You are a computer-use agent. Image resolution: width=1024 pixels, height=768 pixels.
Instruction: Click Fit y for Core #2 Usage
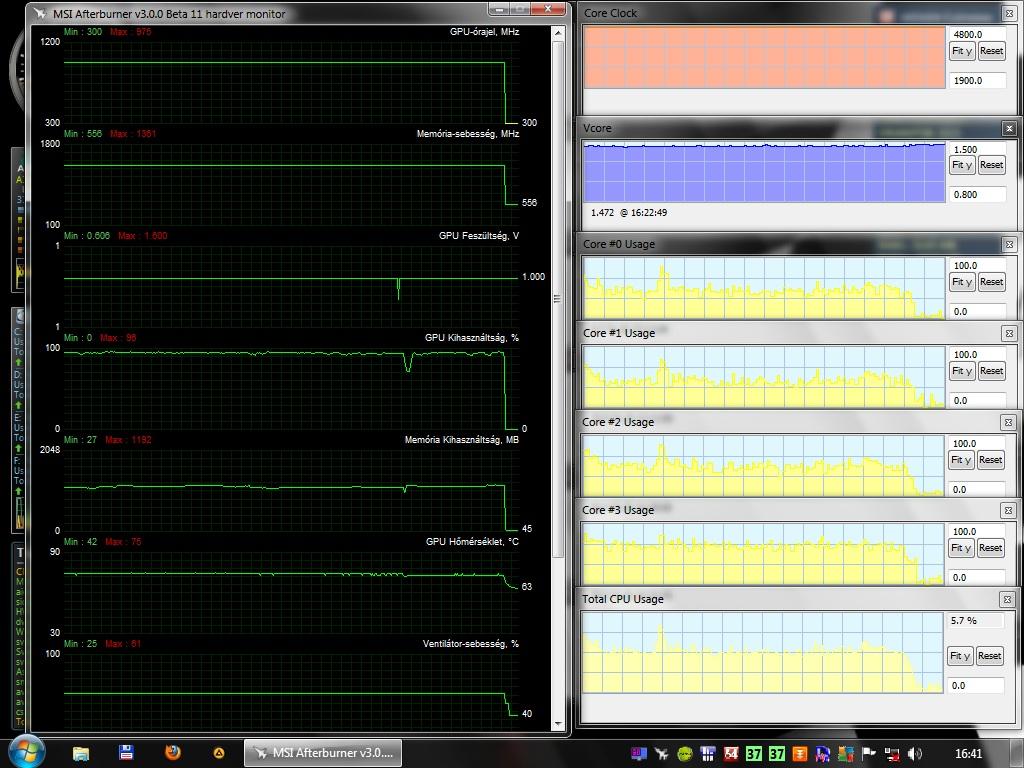pos(961,460)
